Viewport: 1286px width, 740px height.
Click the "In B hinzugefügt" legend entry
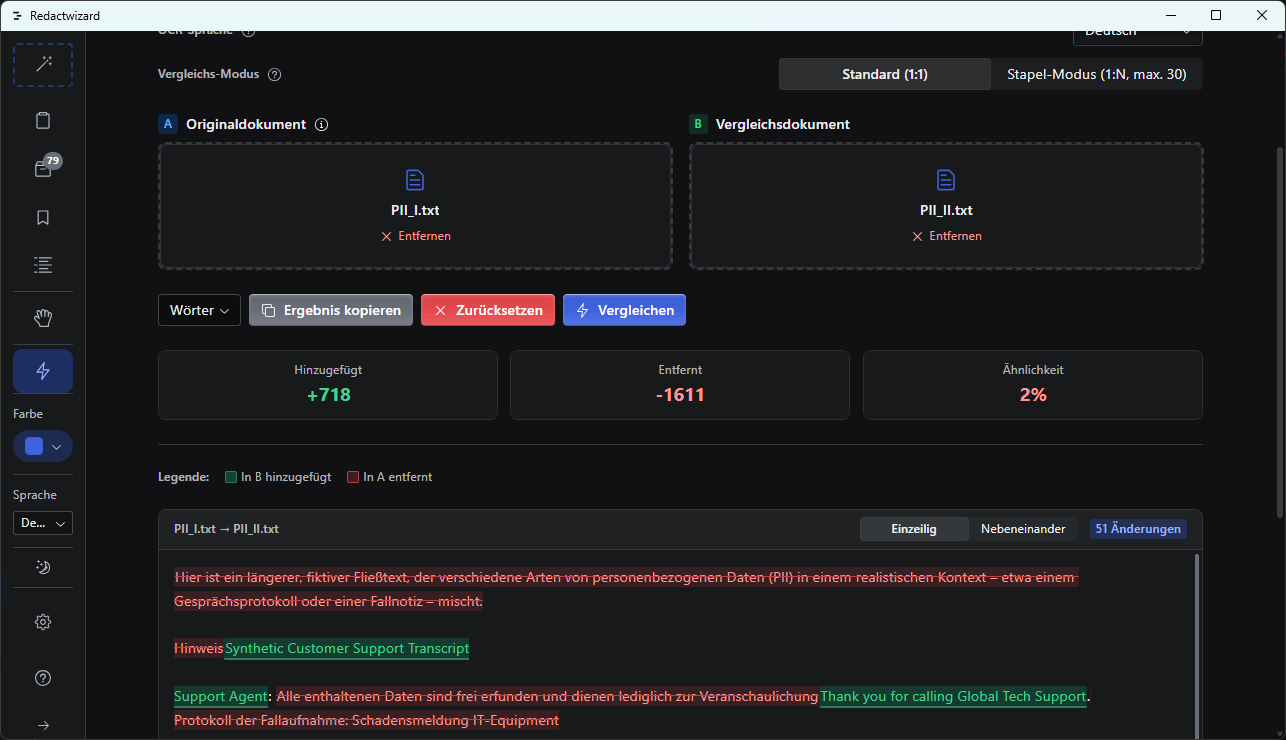[x=279, y=477]
